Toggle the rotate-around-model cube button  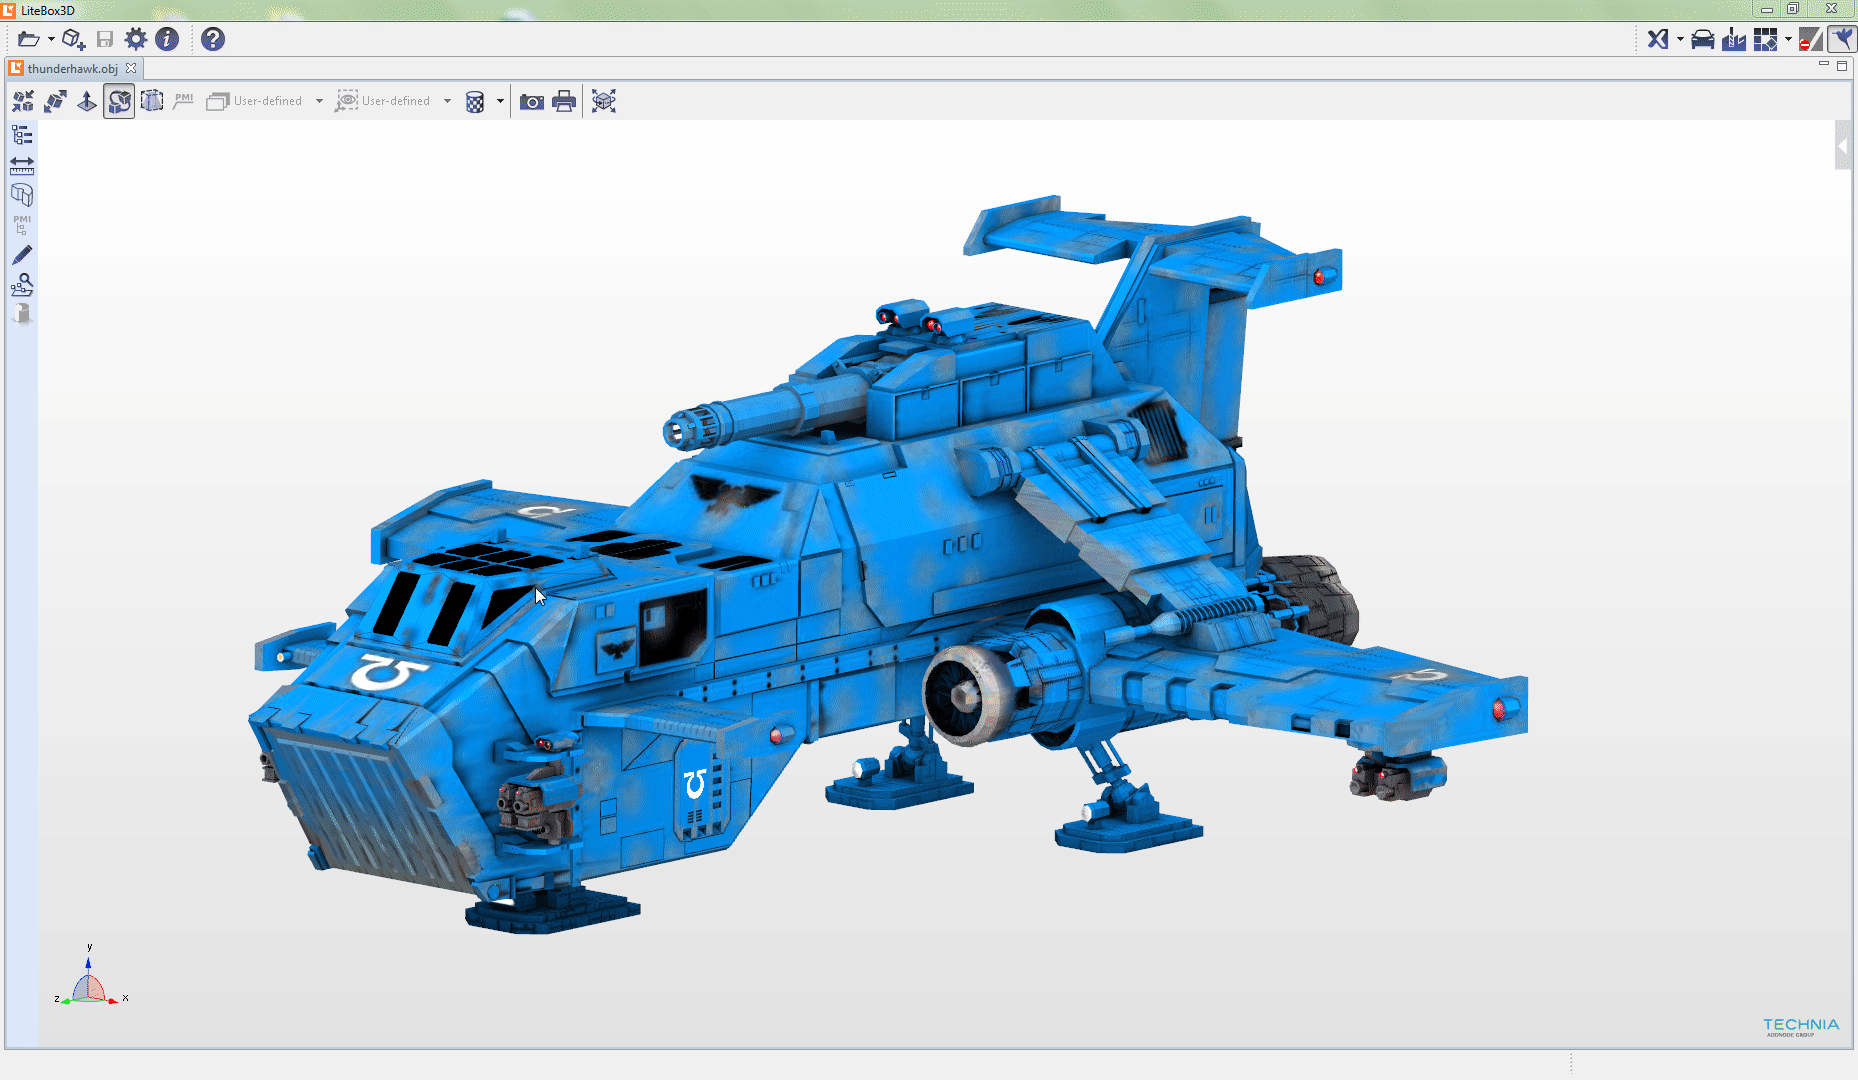(x=119, y=101)
